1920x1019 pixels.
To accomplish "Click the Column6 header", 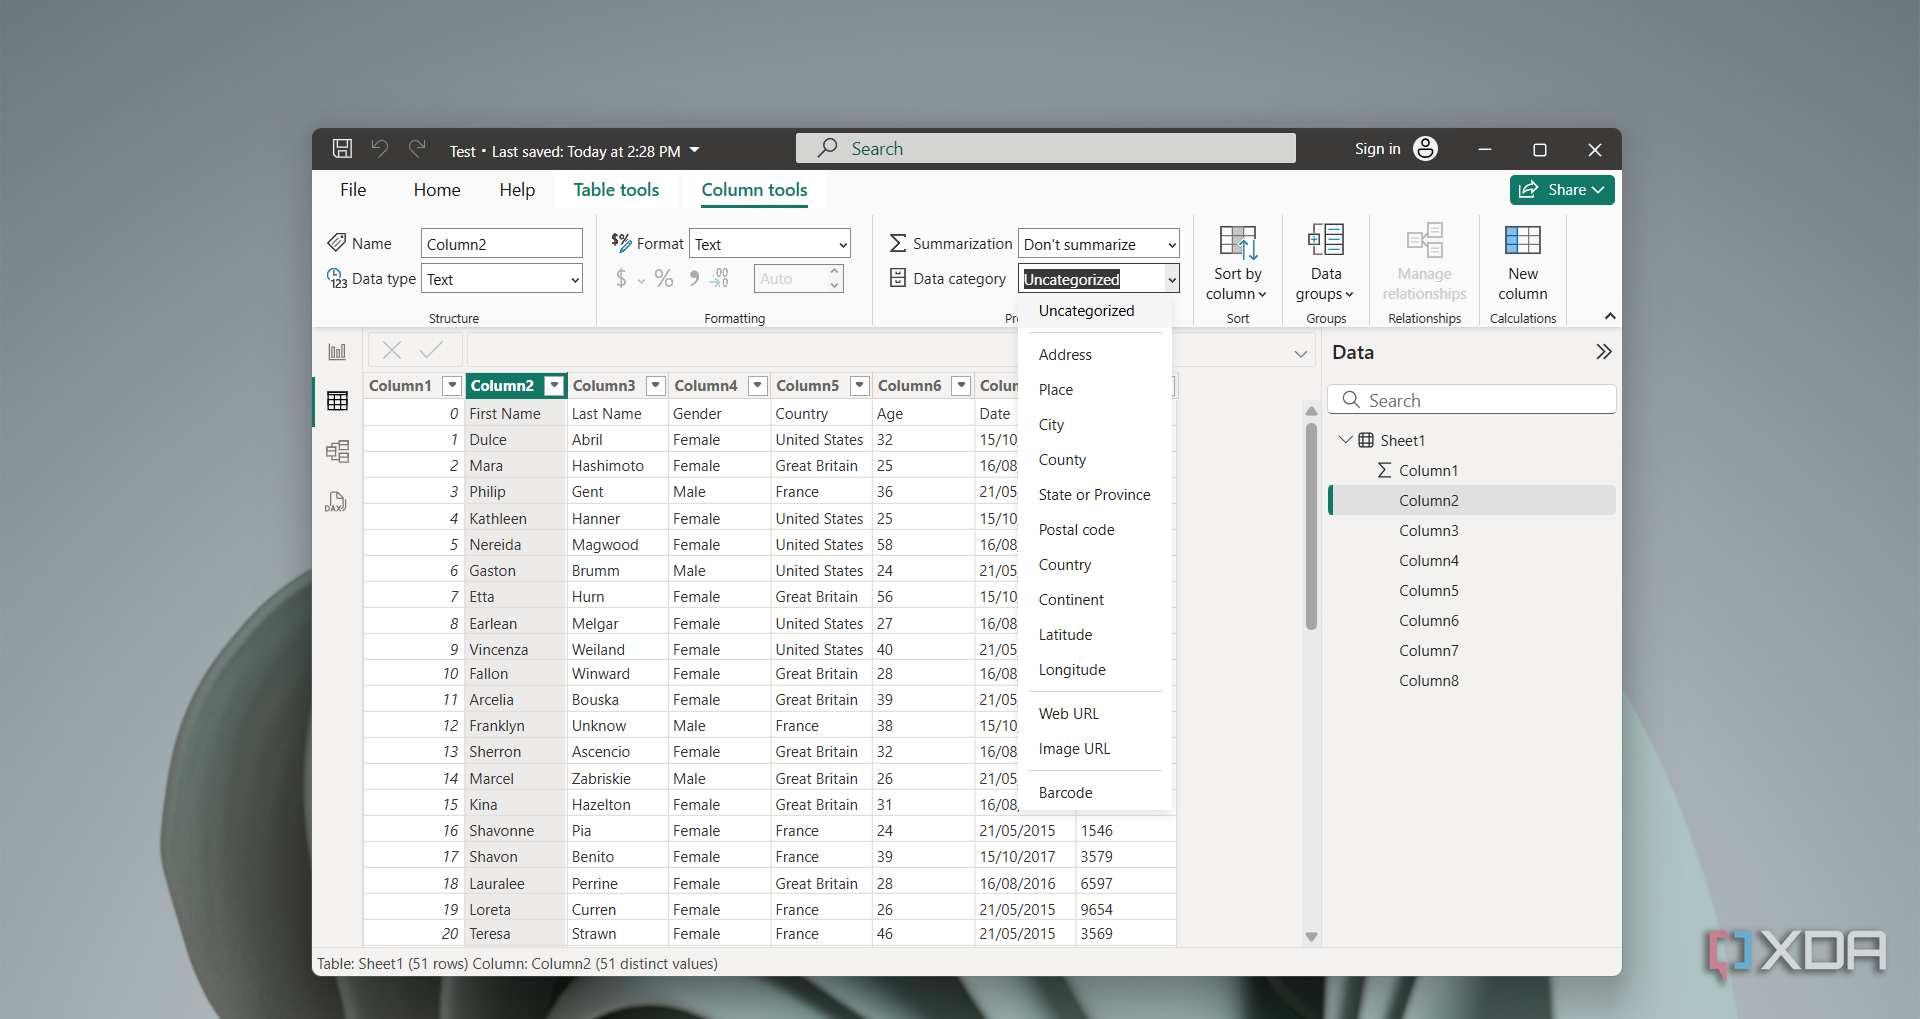I will (909, 385).
